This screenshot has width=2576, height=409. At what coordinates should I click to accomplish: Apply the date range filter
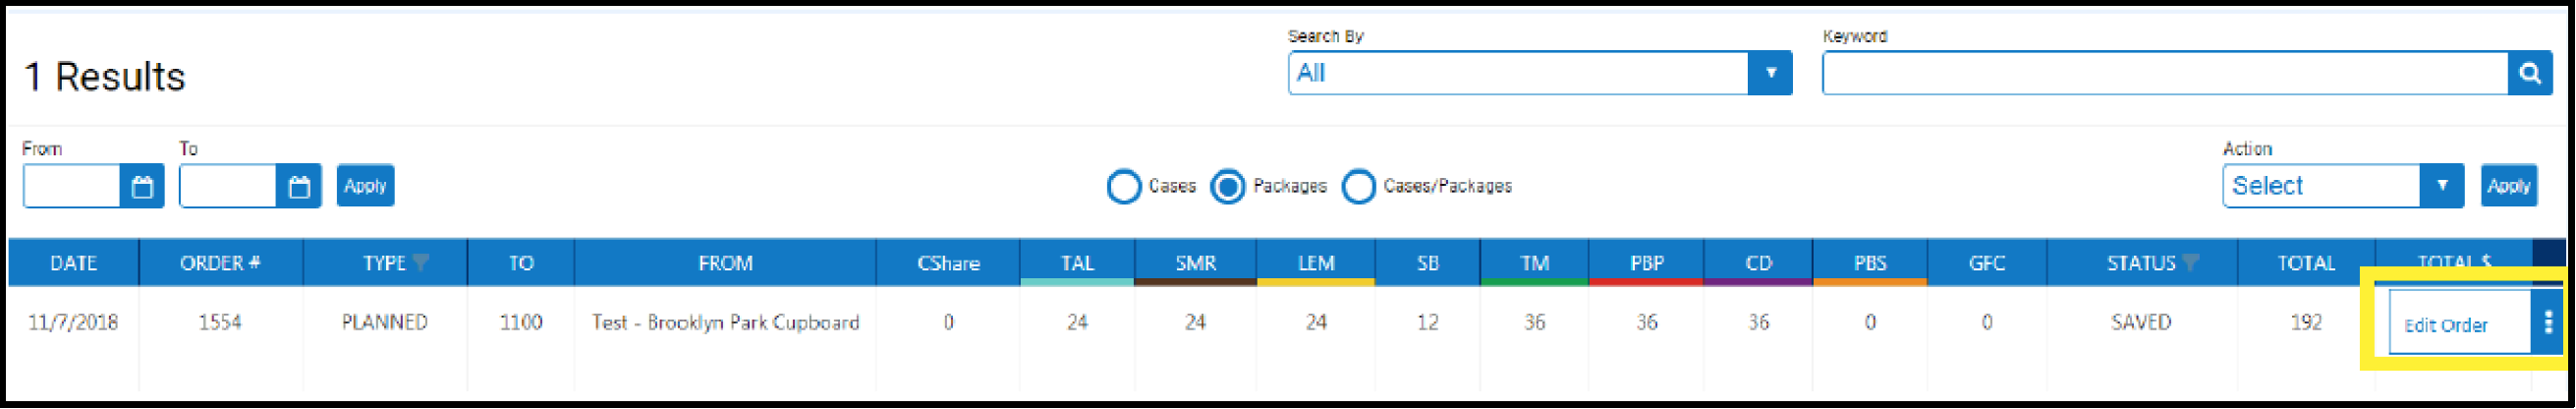tap(365, 186)
